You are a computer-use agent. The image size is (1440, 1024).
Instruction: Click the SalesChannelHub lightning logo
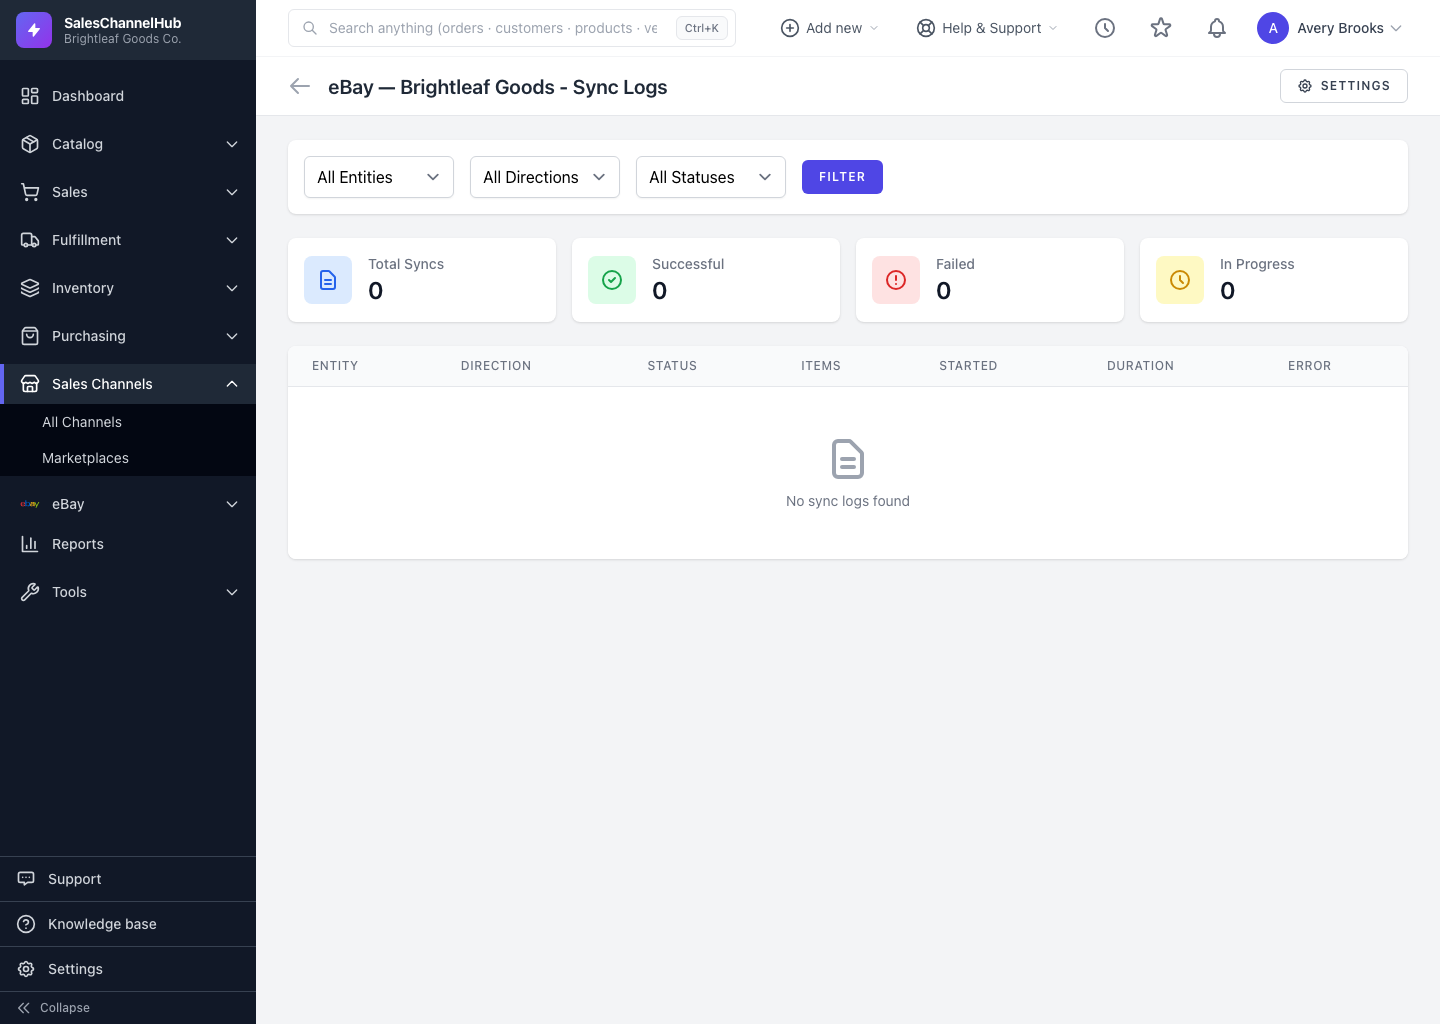34,30
